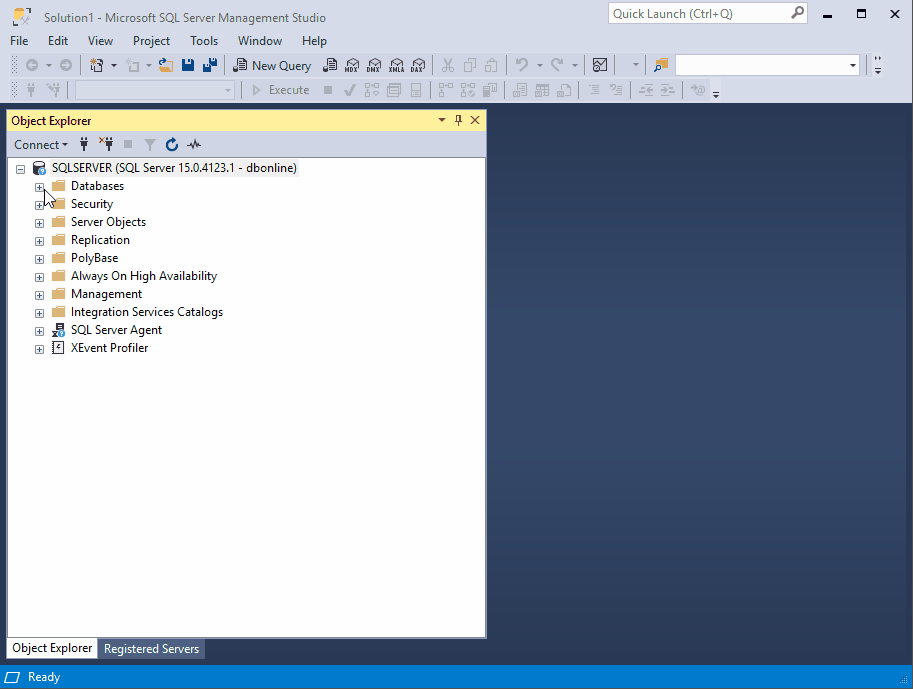This screenshot has width=913, height=689.
Task: Expand the Replication folder
Action: [x=39, y=242]
